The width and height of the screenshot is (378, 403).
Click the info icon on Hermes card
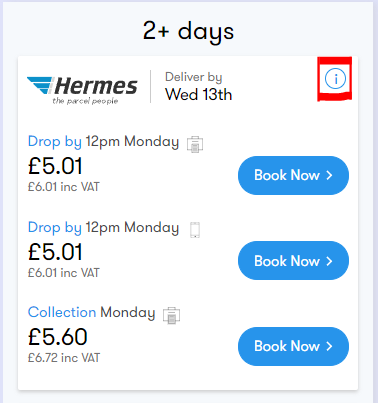[x=335, y=79]
